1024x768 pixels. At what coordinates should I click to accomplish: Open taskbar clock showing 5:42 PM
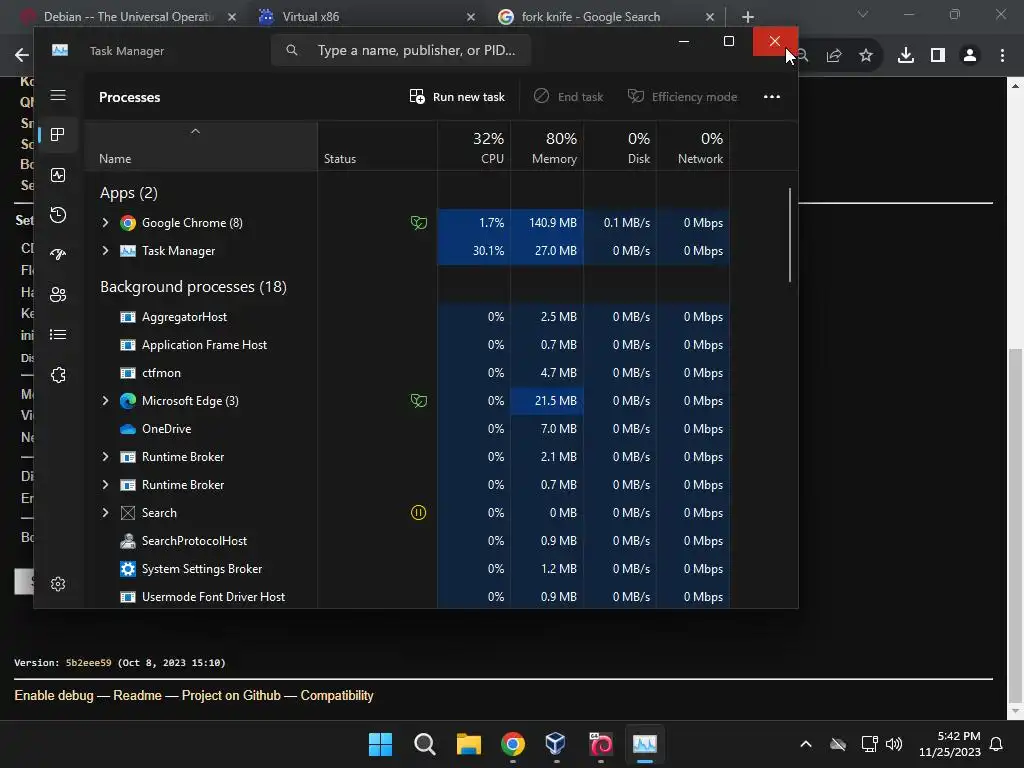pyautogui.click(x=950, y=744)
